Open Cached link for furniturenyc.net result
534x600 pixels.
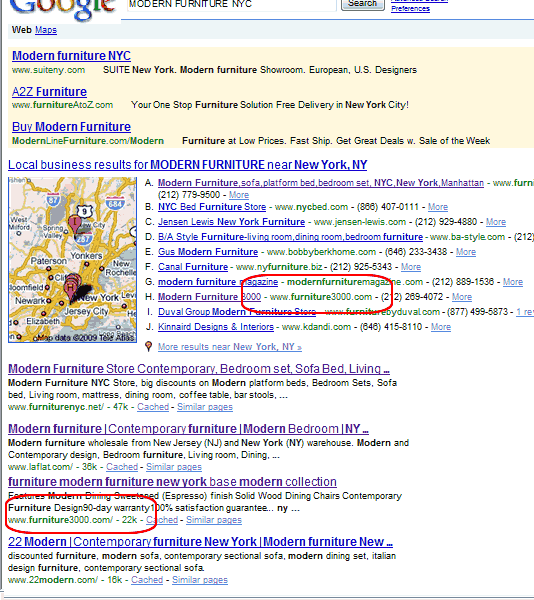coord(153,407)
